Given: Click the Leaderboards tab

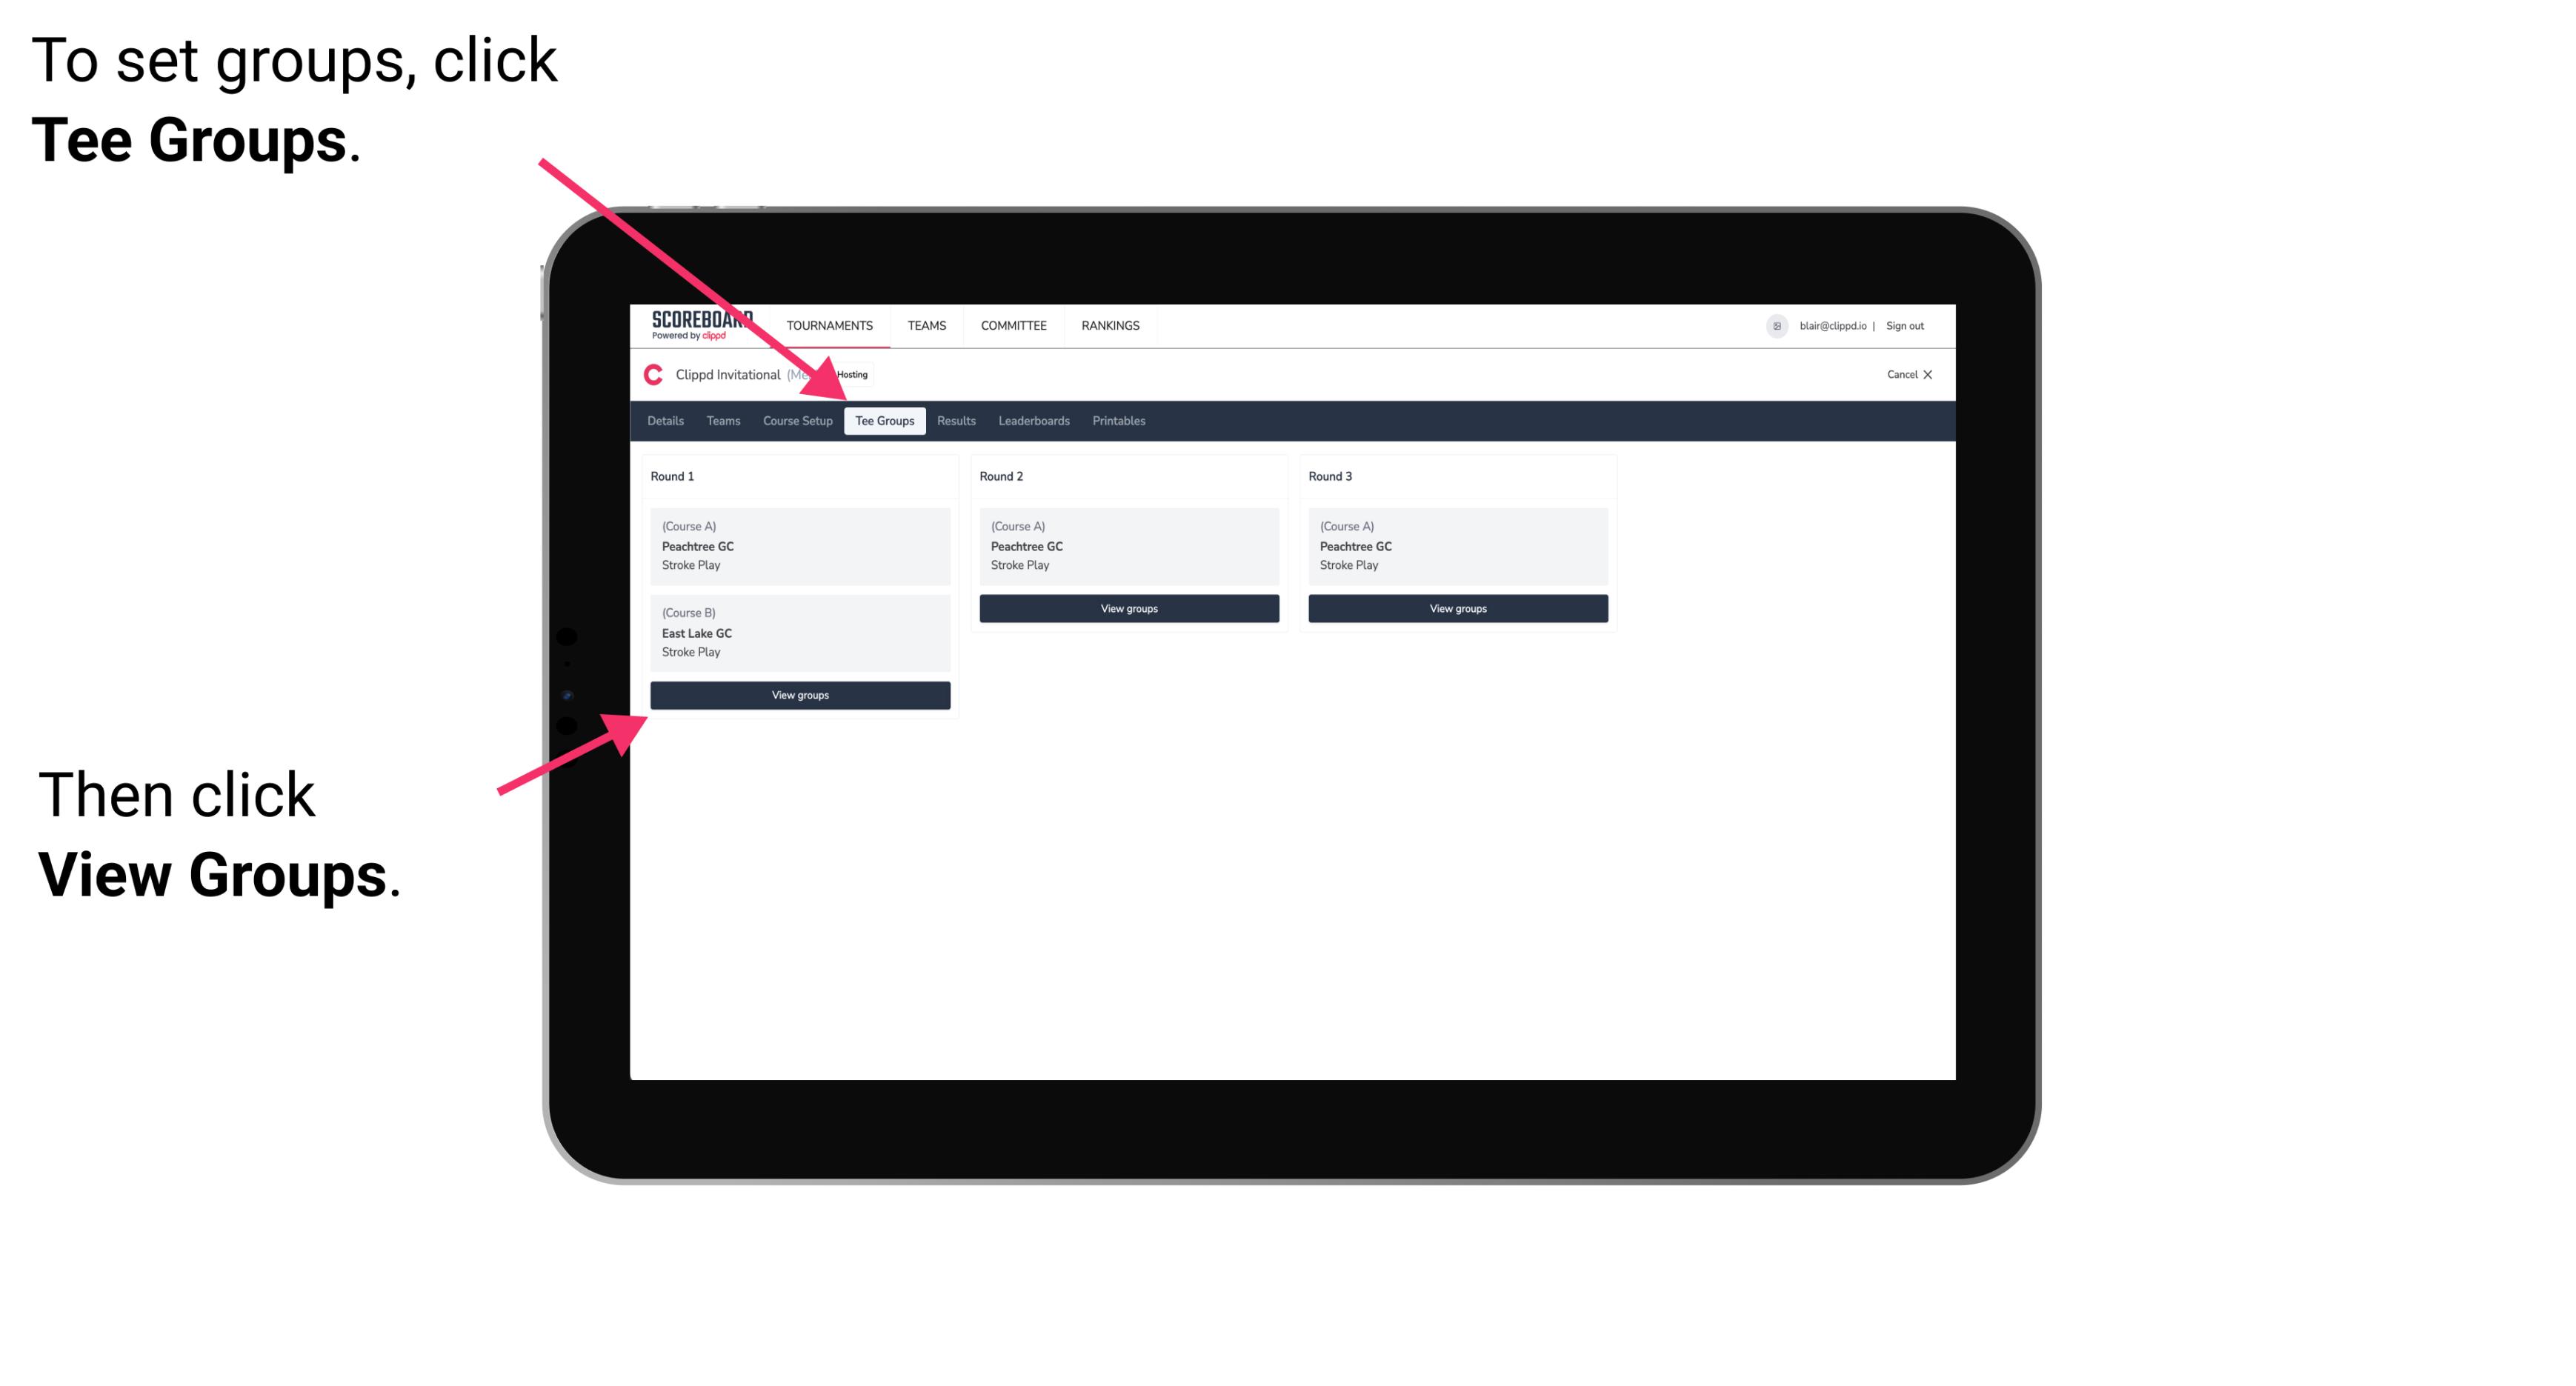Looking at the screenshot, I should click(x=1031, y=422).
